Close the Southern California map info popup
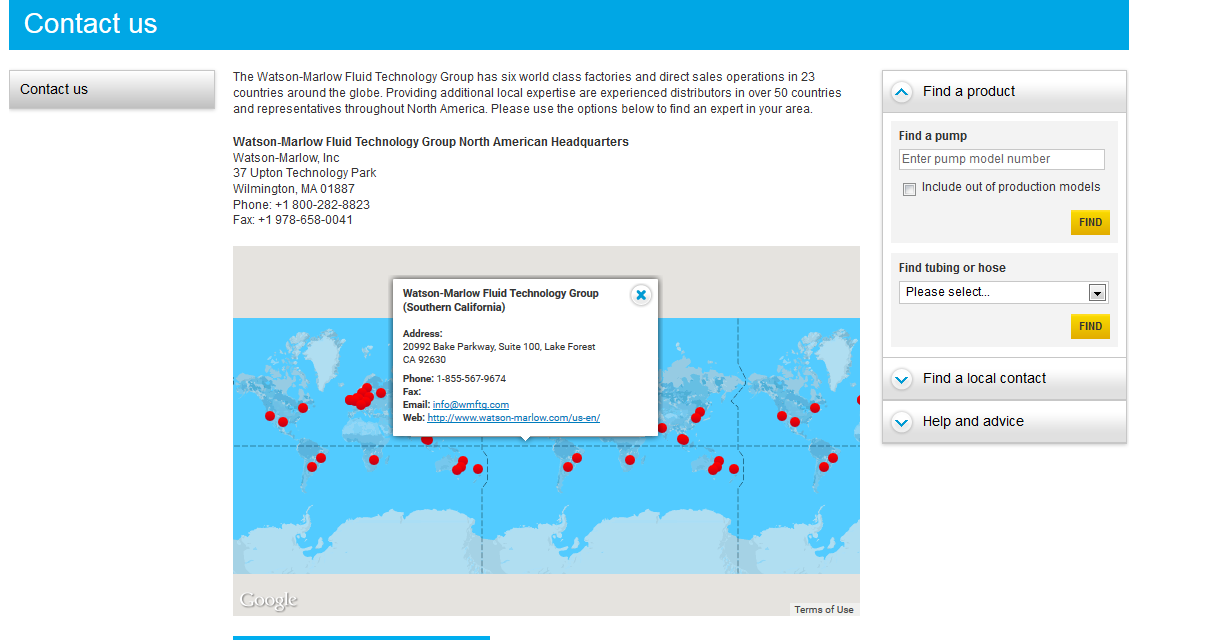 click(x=641, y=295)
